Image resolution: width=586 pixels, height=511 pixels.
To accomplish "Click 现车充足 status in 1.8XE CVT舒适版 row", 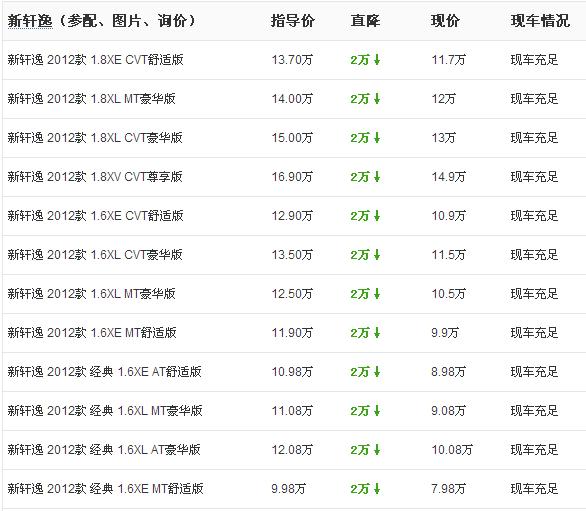I will click(x=534, y=60).
